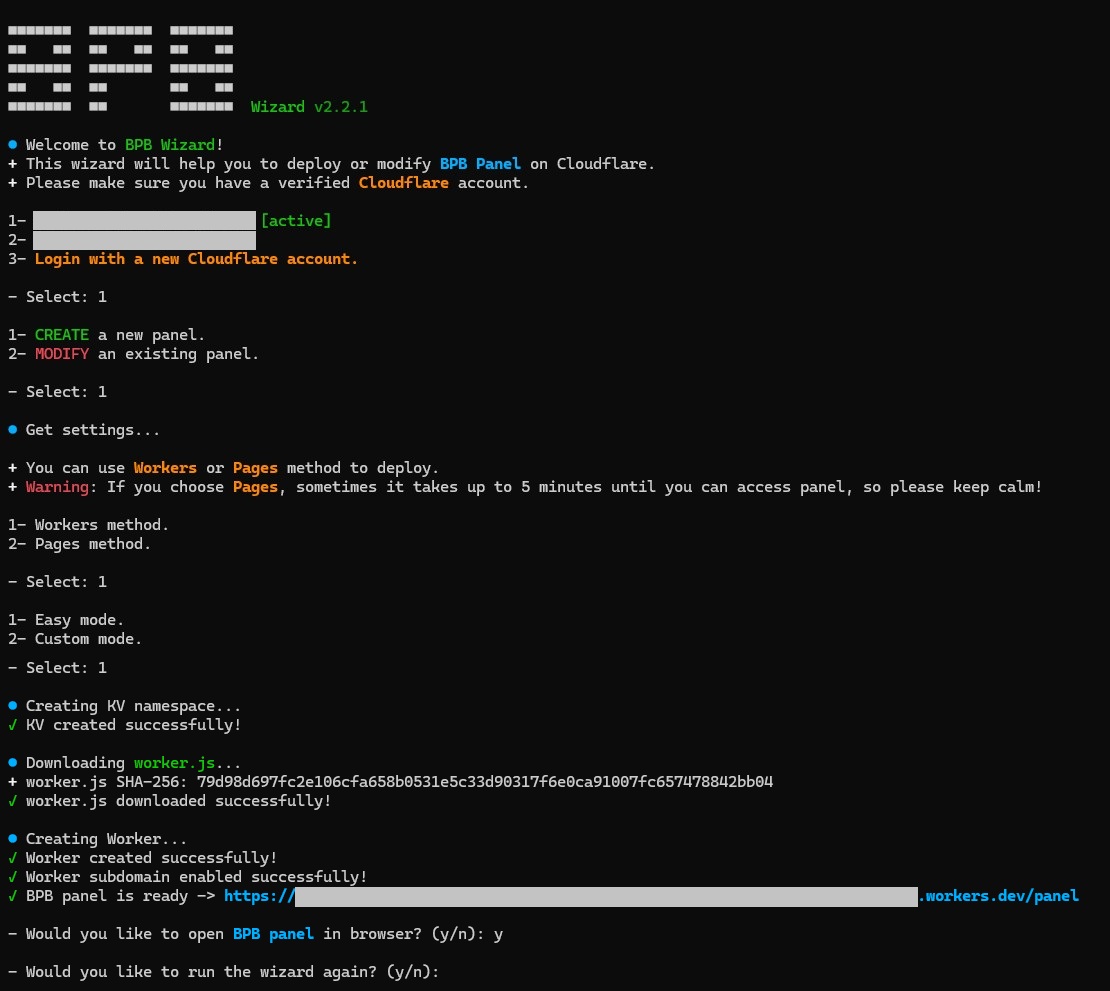Click 'Login with a new Cloudflare account.' option

[196, 259]
